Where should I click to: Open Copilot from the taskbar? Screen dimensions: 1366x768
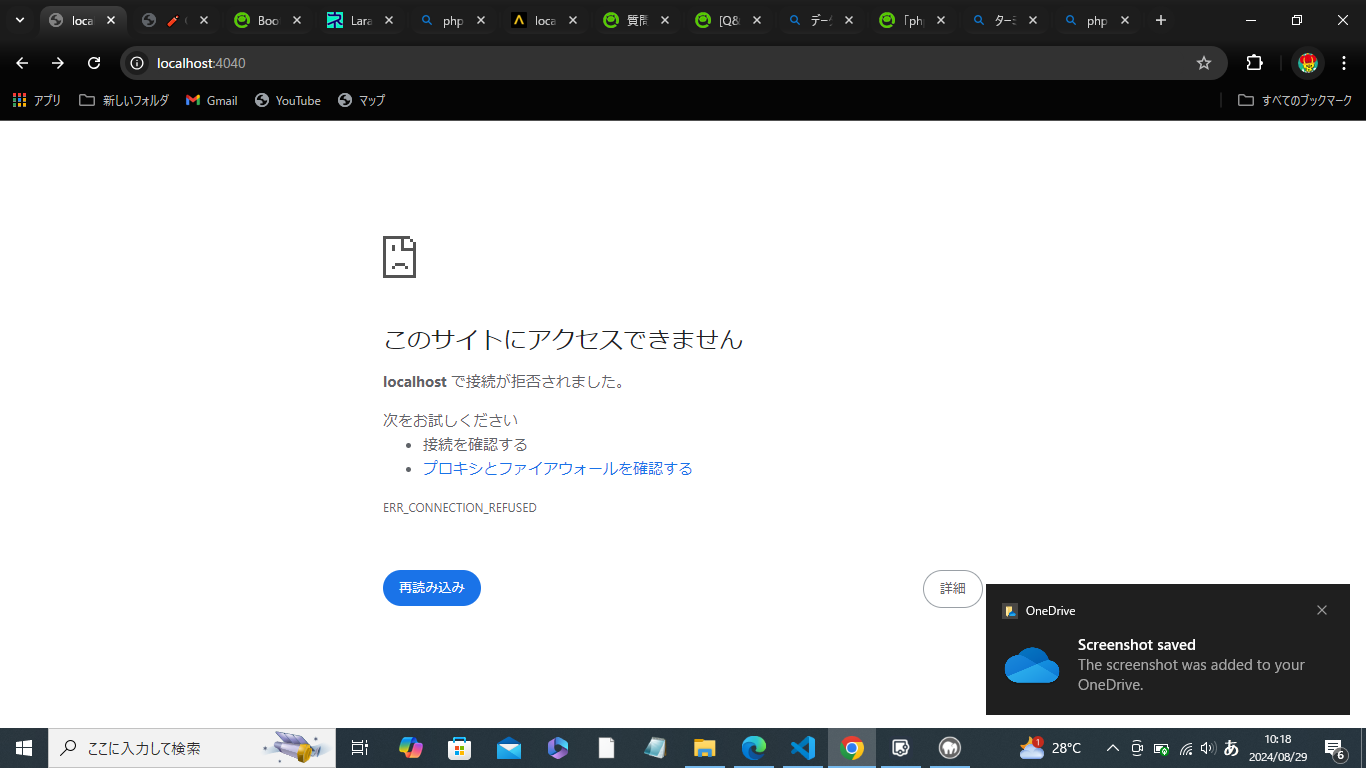[411, 748]
